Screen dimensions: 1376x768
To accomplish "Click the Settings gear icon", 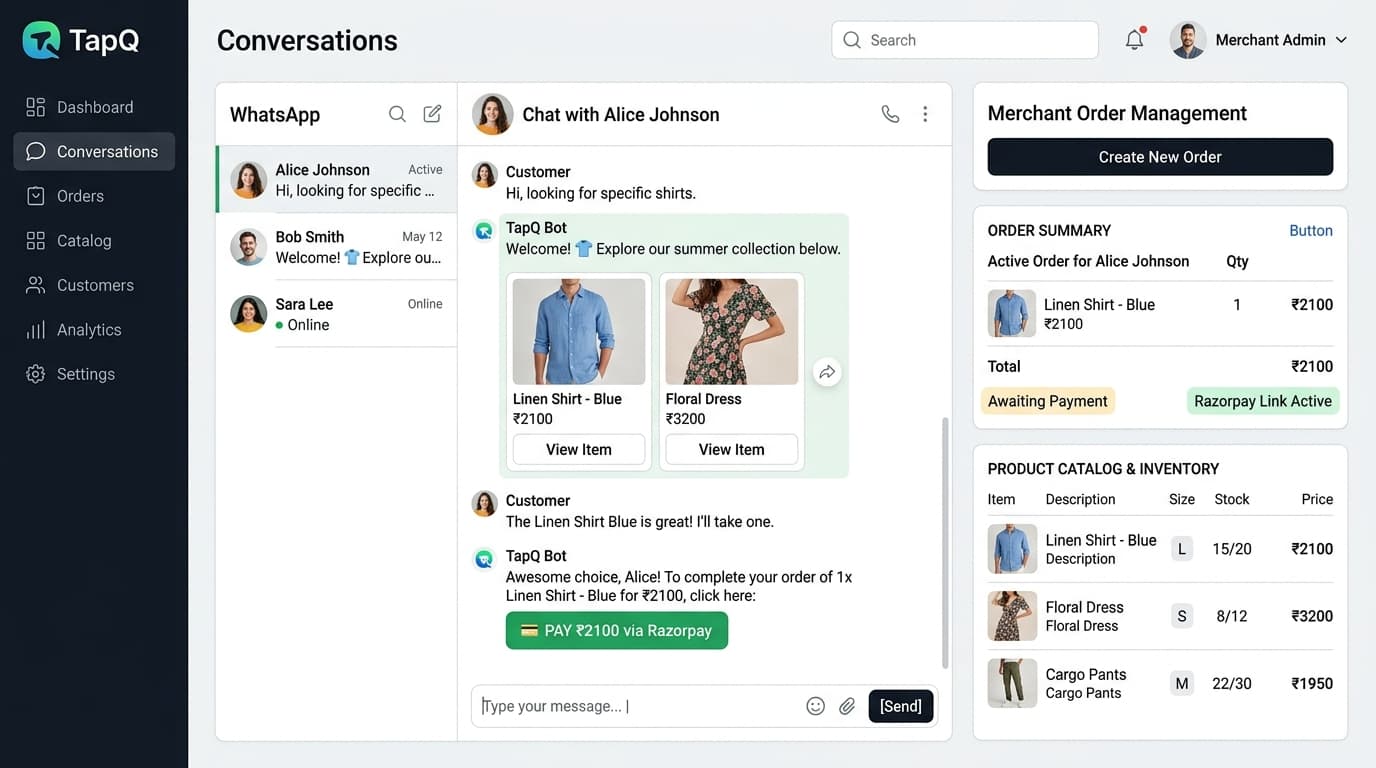I will coord(36,374).
